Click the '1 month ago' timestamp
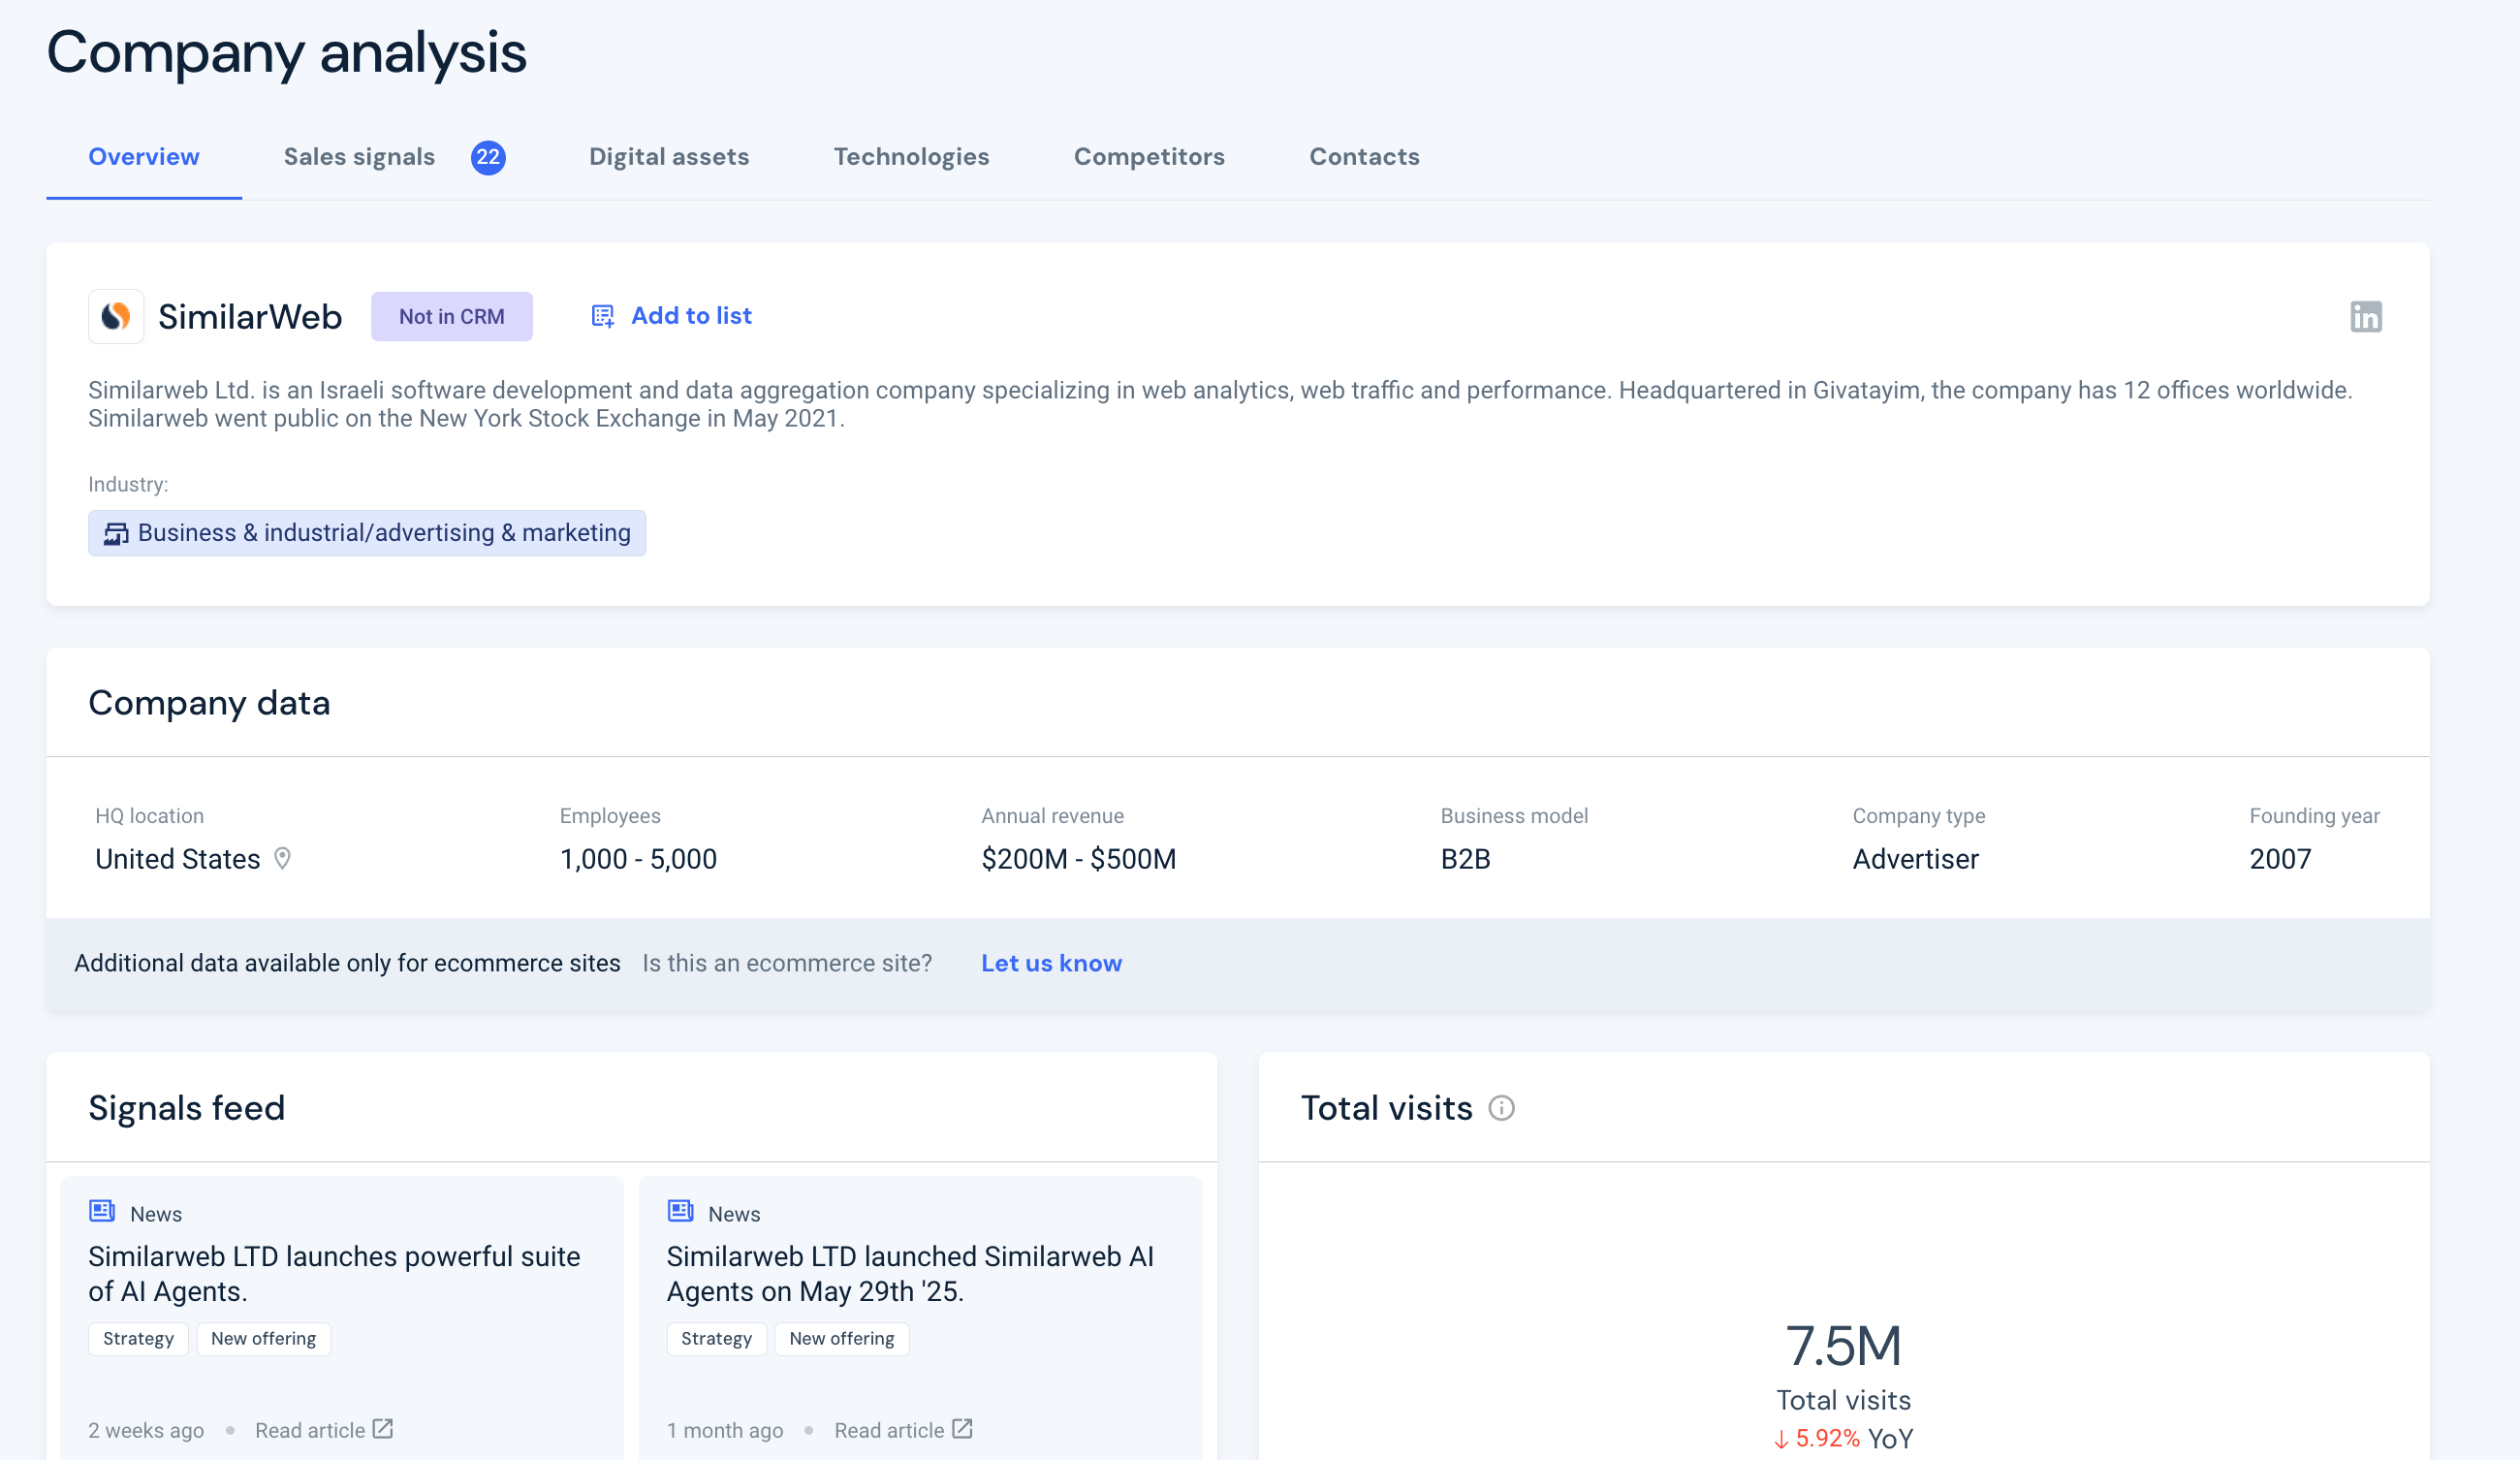 click(x=725, y=1430)
